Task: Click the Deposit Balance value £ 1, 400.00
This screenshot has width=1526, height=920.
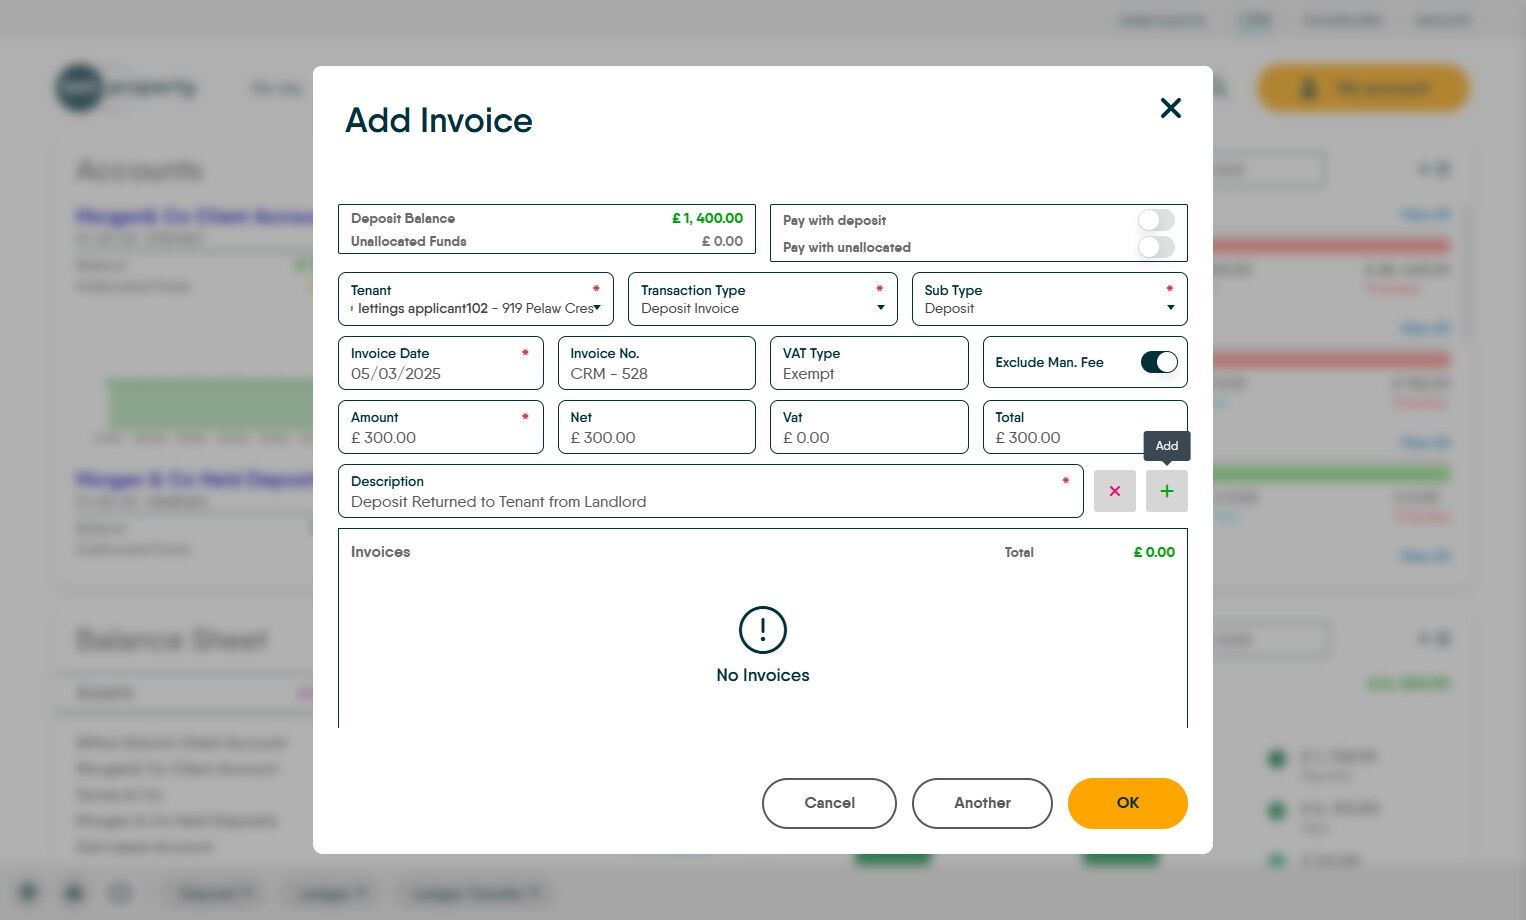Action: (x=707, y=218)
